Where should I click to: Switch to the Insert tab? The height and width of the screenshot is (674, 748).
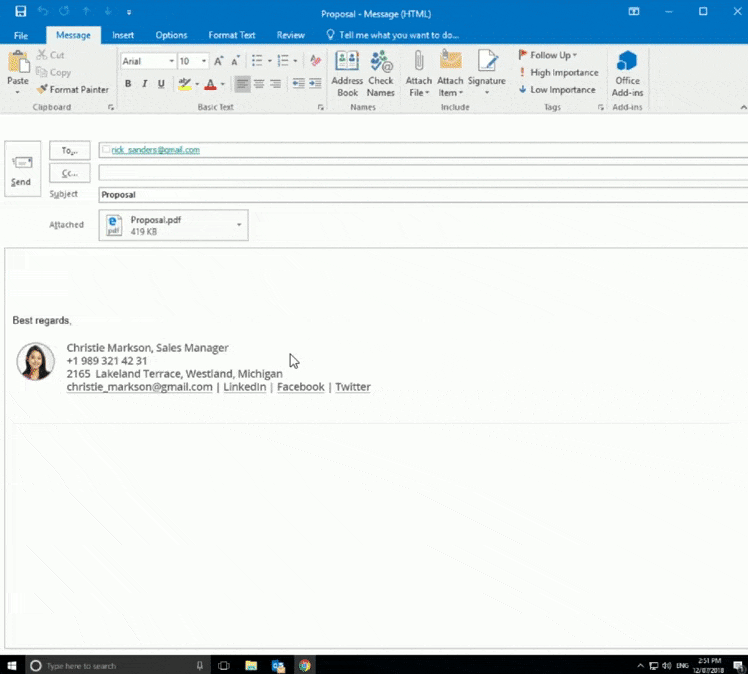123,35
